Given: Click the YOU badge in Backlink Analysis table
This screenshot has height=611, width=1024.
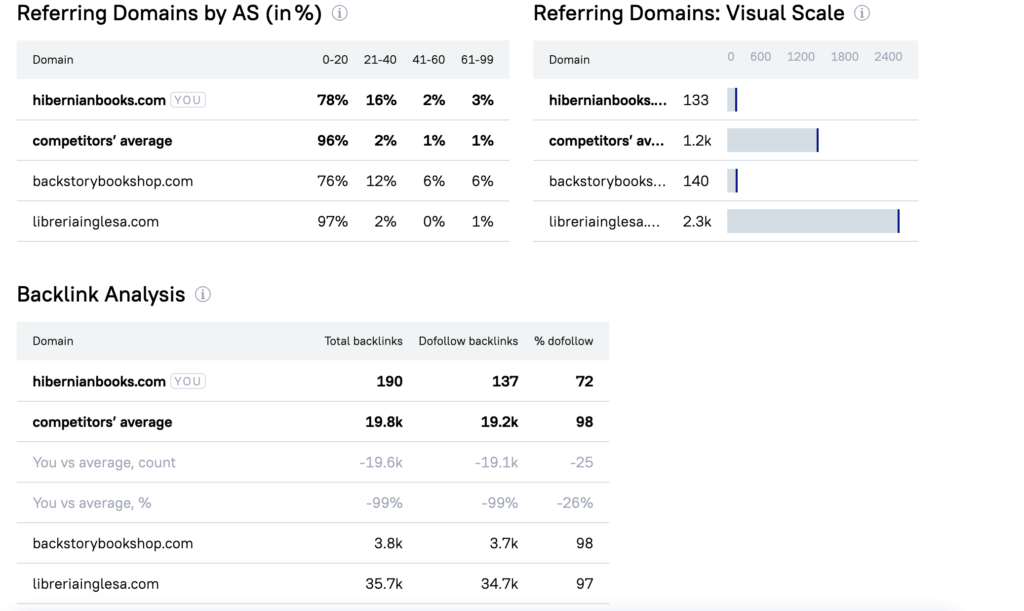Looking at the screenshot, I should [x=188, y=381].
